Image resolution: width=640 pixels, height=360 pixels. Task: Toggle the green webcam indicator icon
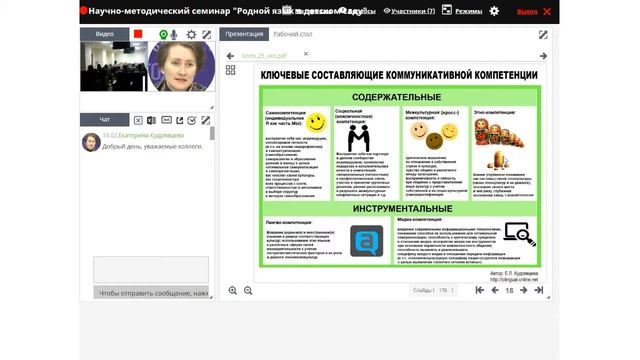point(163,35)
